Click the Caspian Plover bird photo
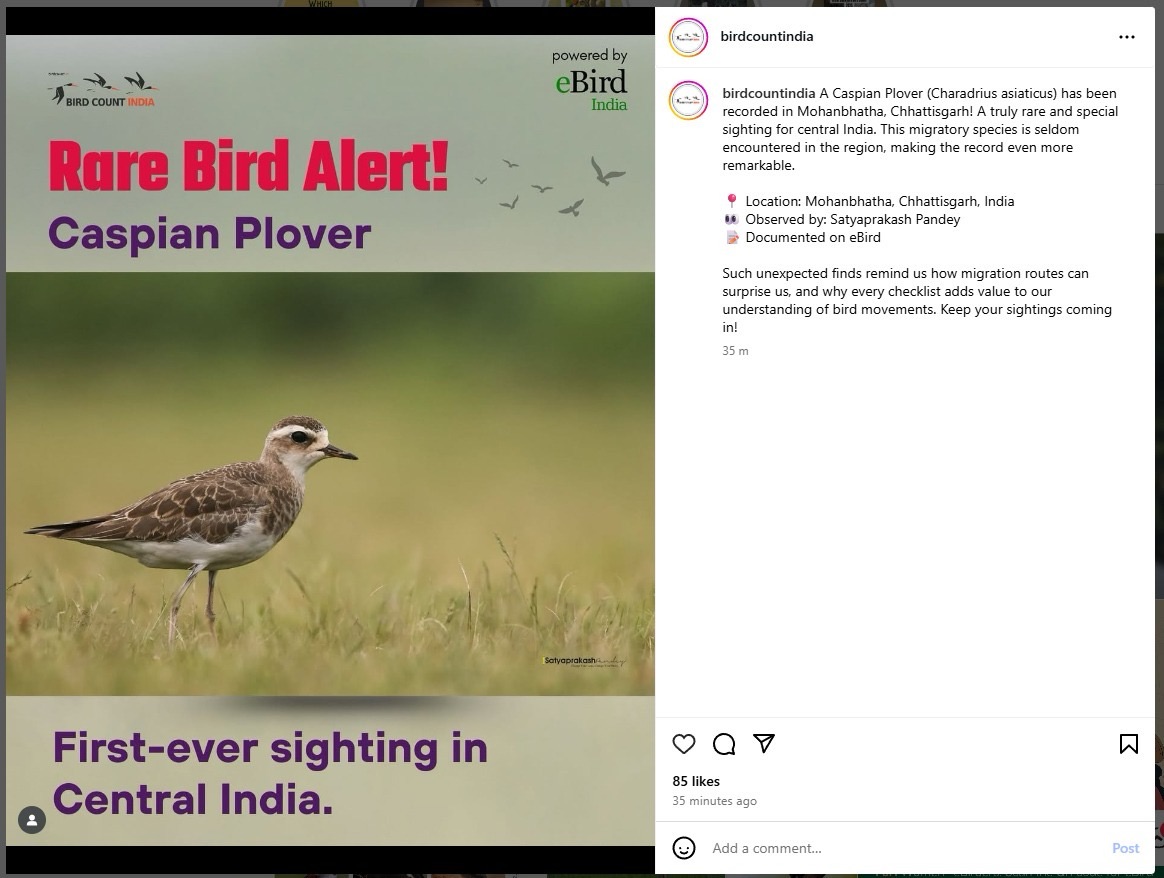This screenshot has width=1164, height=878. pyautogui.click(x=330, y=484)
